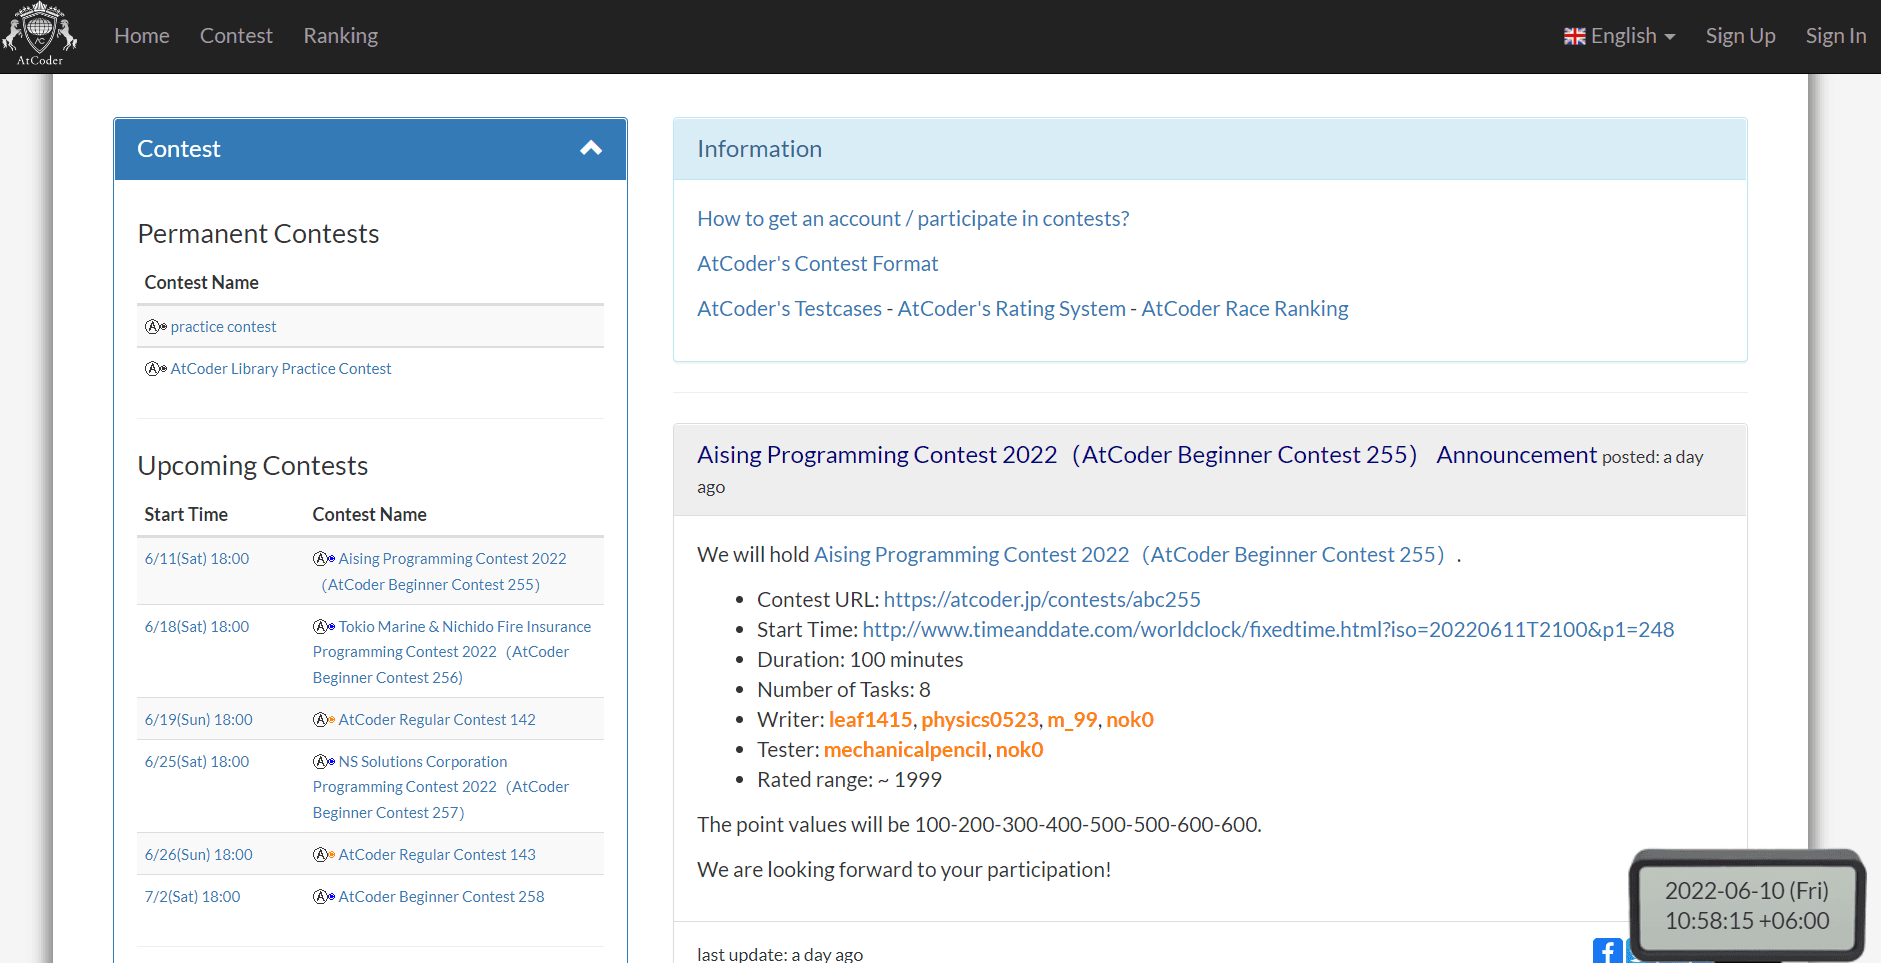Click orange rating icon beside Regular Contest 142
This screenshot has height=963, width=1881.
coord(324,720)
